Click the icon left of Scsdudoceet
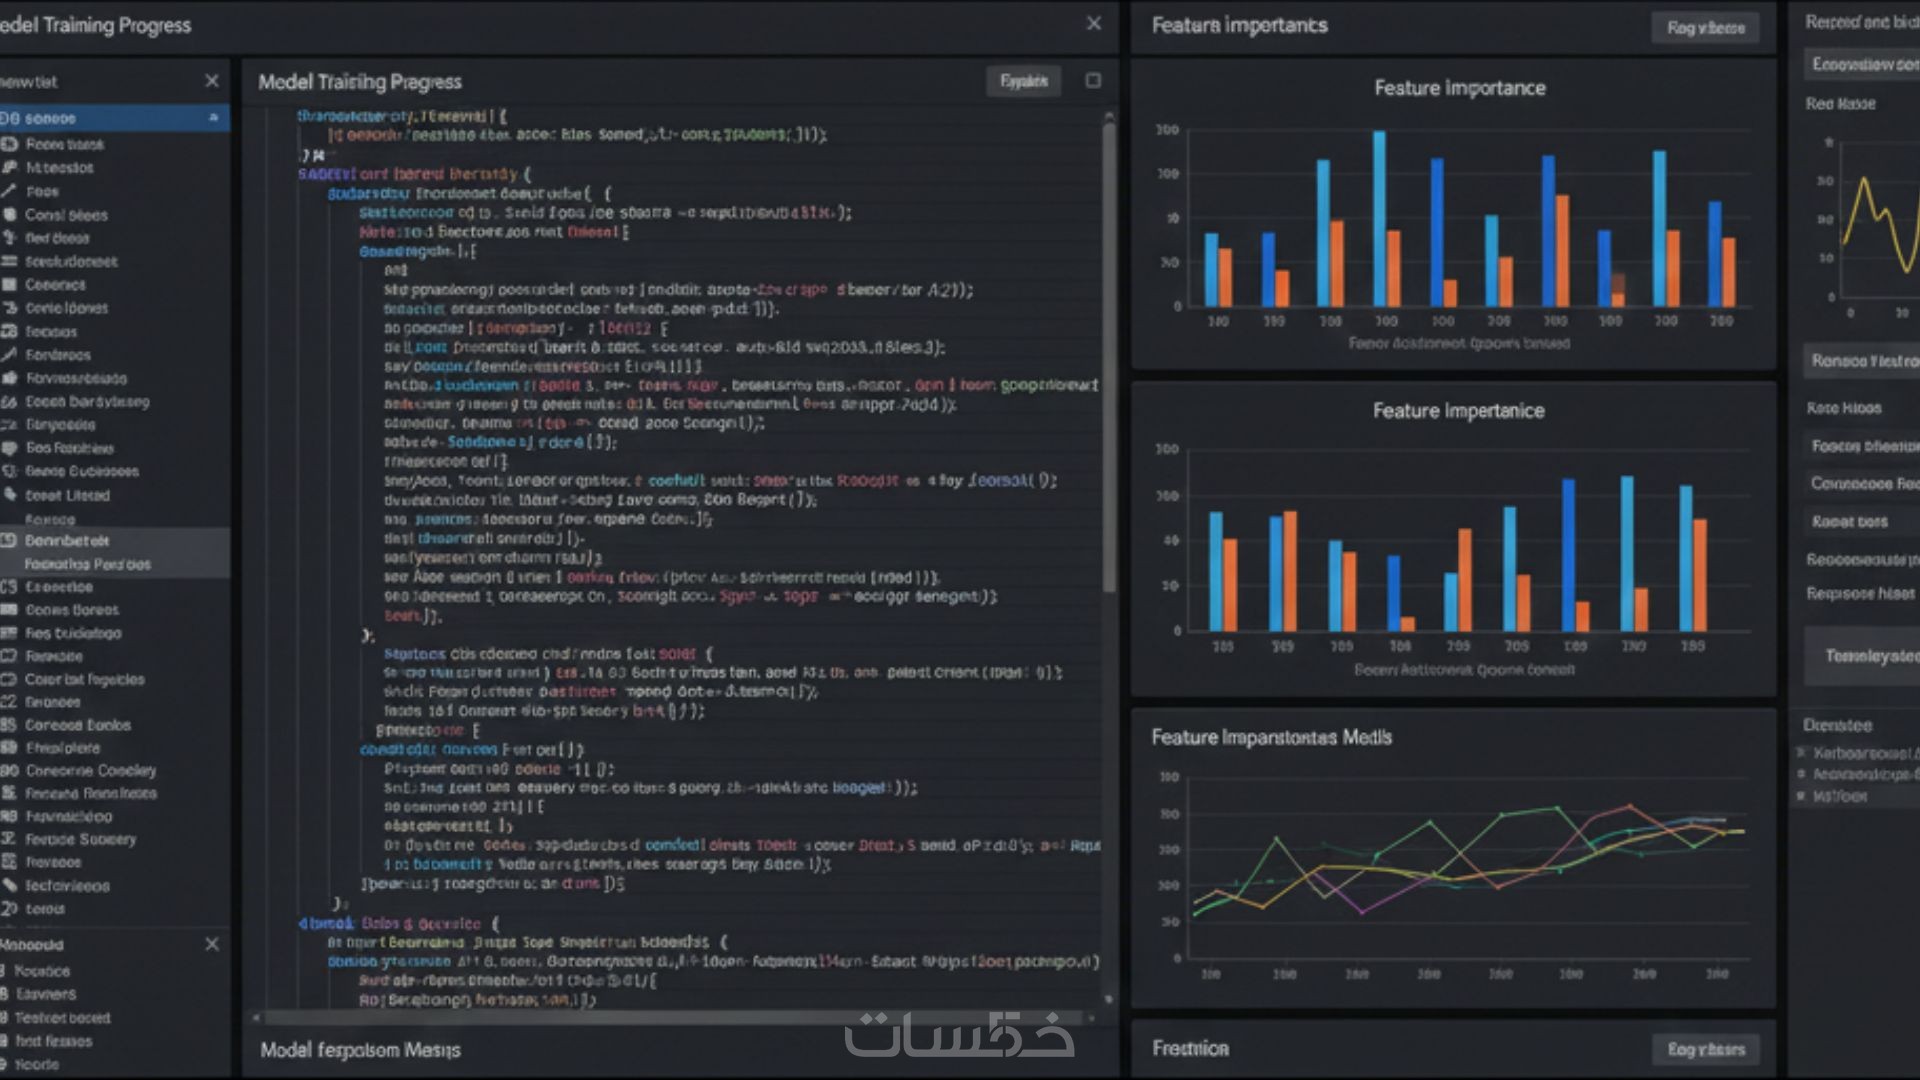 click(9, 261)
